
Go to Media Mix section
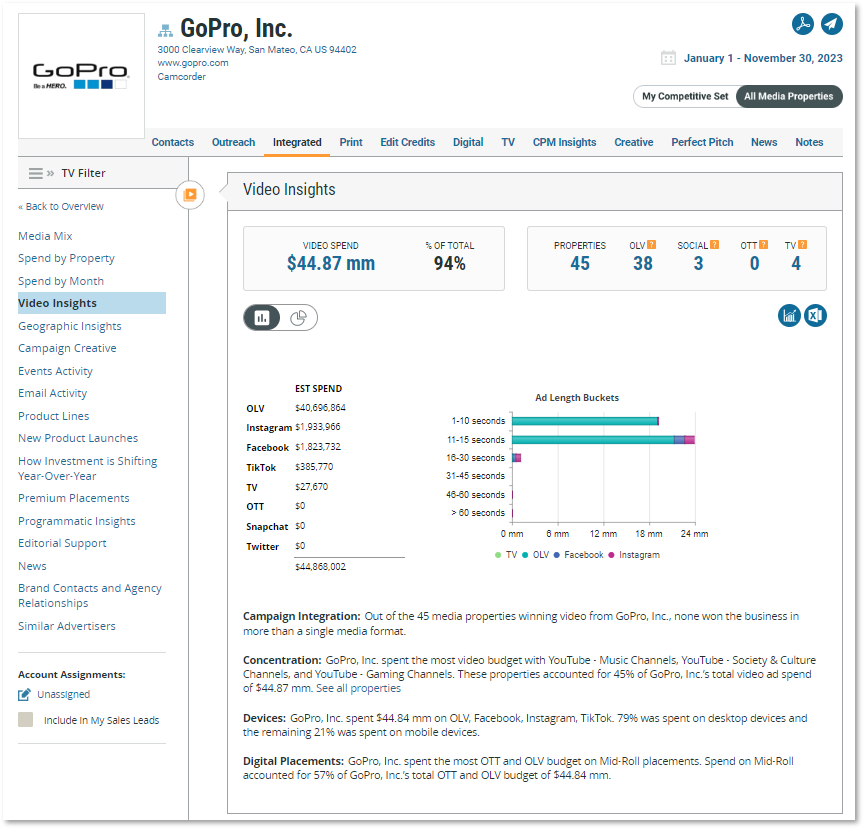[x=45, y=236]
